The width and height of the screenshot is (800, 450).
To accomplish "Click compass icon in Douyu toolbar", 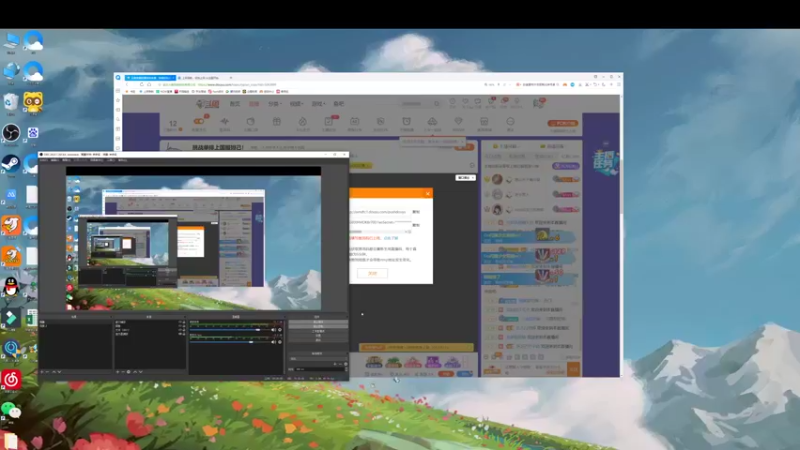I will click(303, 122).
